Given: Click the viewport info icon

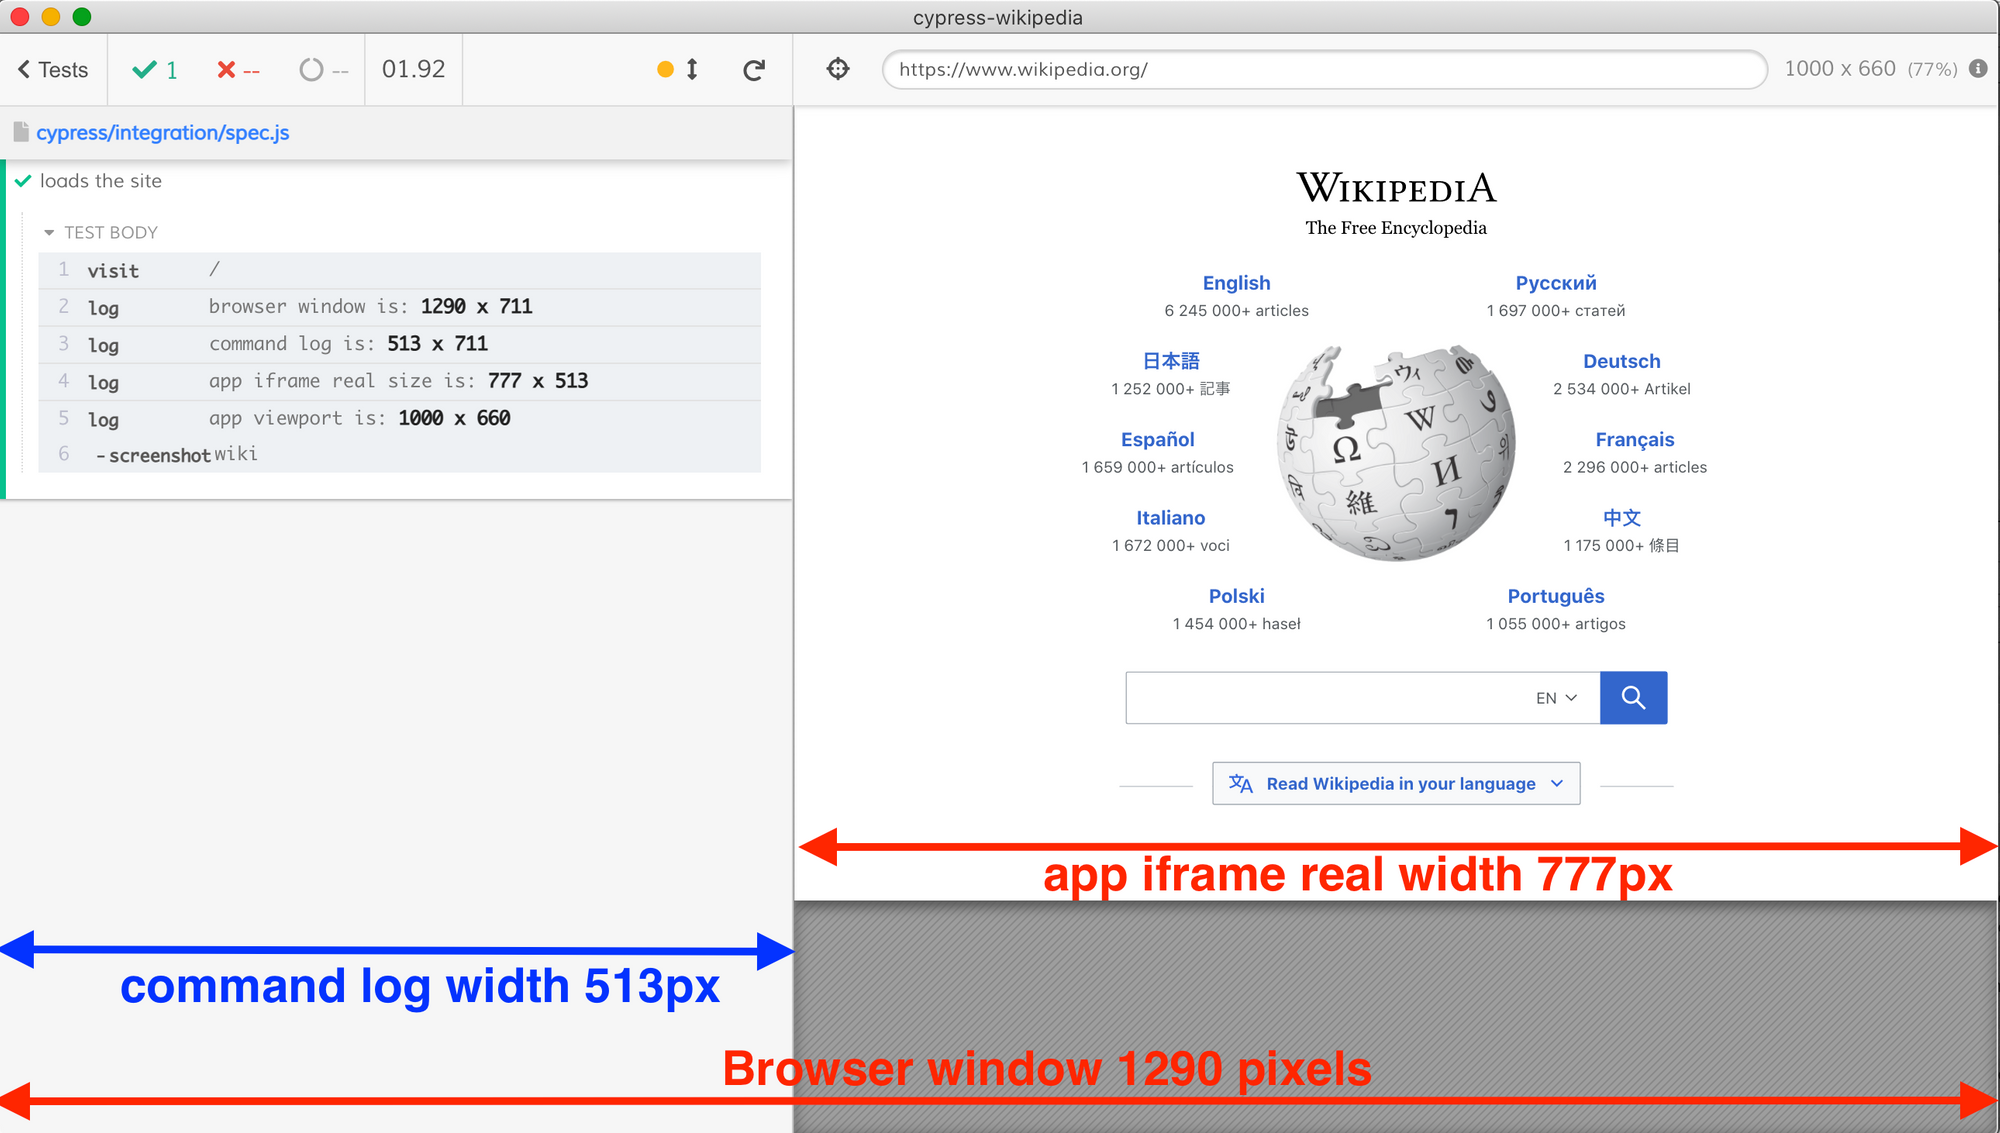Looking at the screenshot, I should pos(1978,68).
